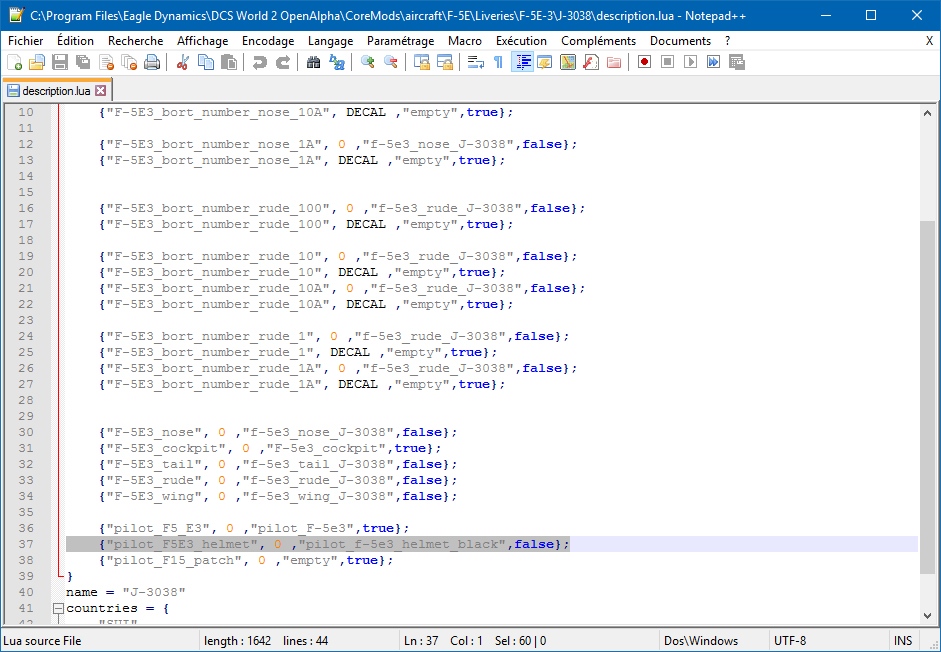This screenshot has height=652, width=941.
Task: Click the Redo toolbar arrow
Action: pos(283,62)
